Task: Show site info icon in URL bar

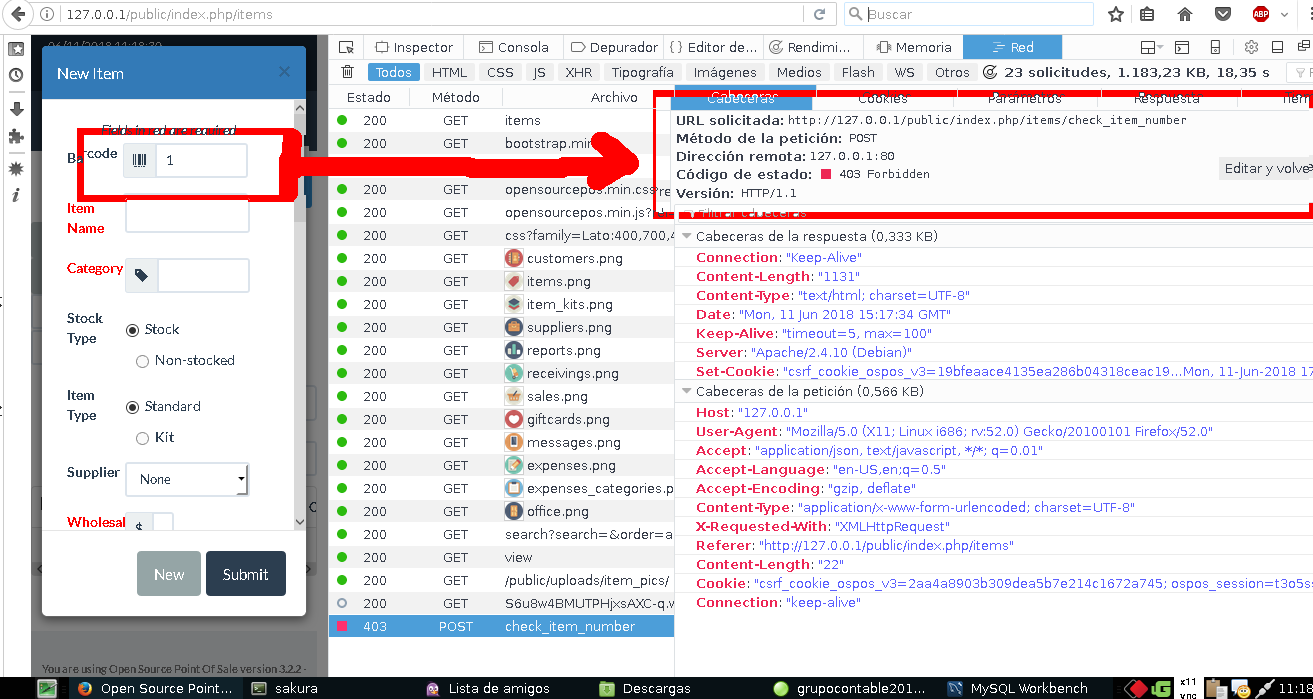Action: pyautogui.click(x=48, y=14)
